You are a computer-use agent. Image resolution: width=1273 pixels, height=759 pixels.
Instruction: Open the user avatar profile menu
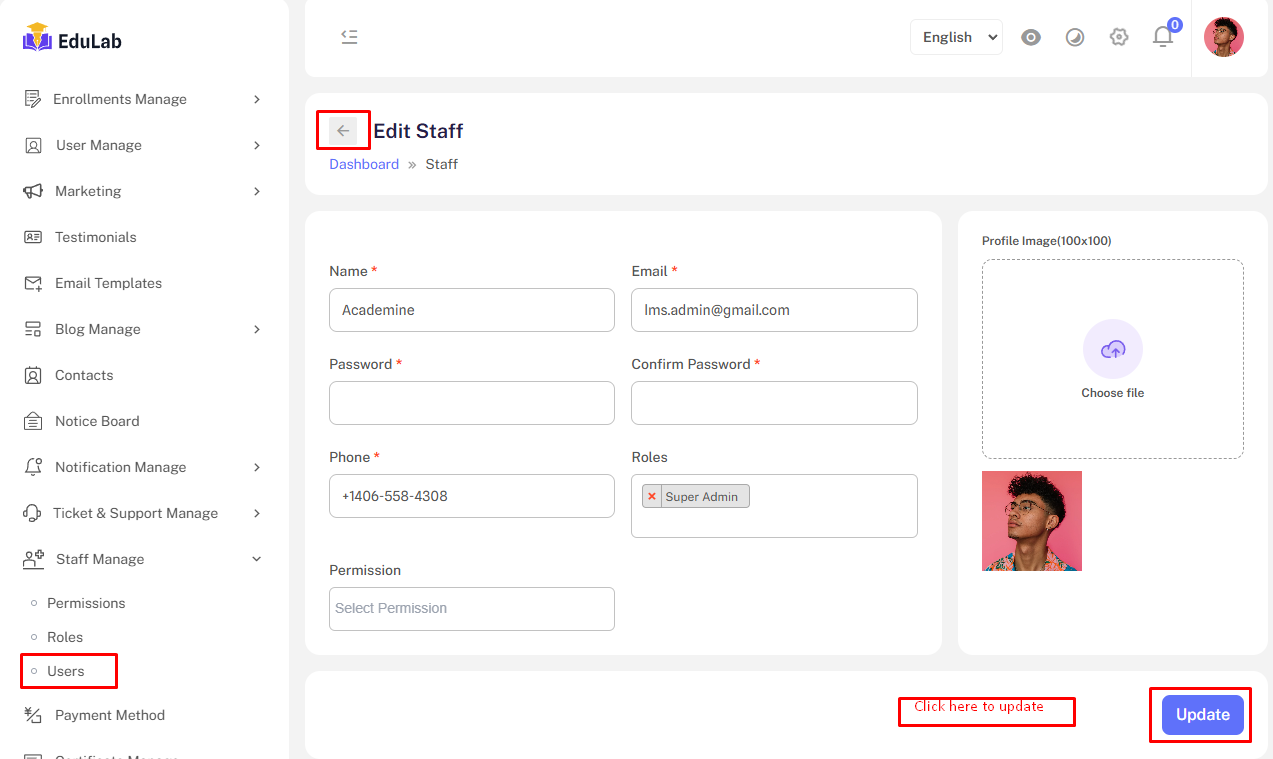coord(1223,37)
